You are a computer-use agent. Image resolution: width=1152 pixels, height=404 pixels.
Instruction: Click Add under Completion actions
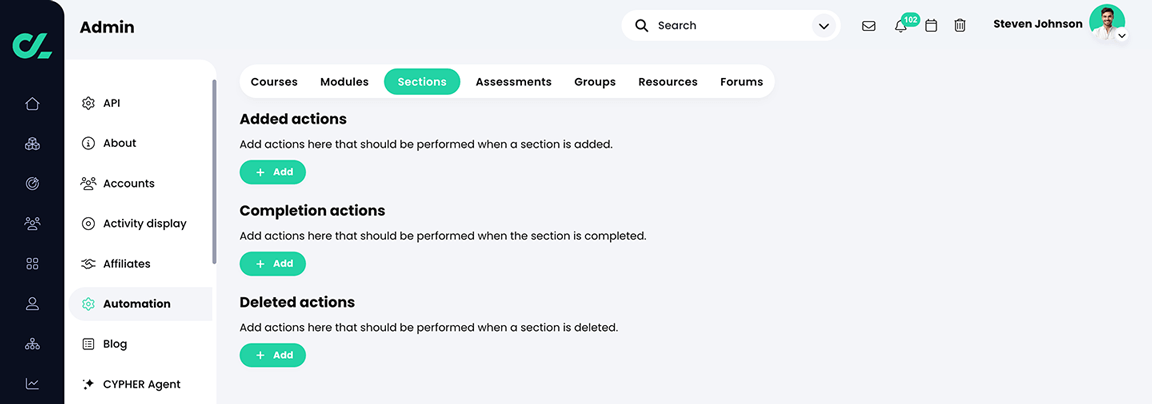coord(273,264)
